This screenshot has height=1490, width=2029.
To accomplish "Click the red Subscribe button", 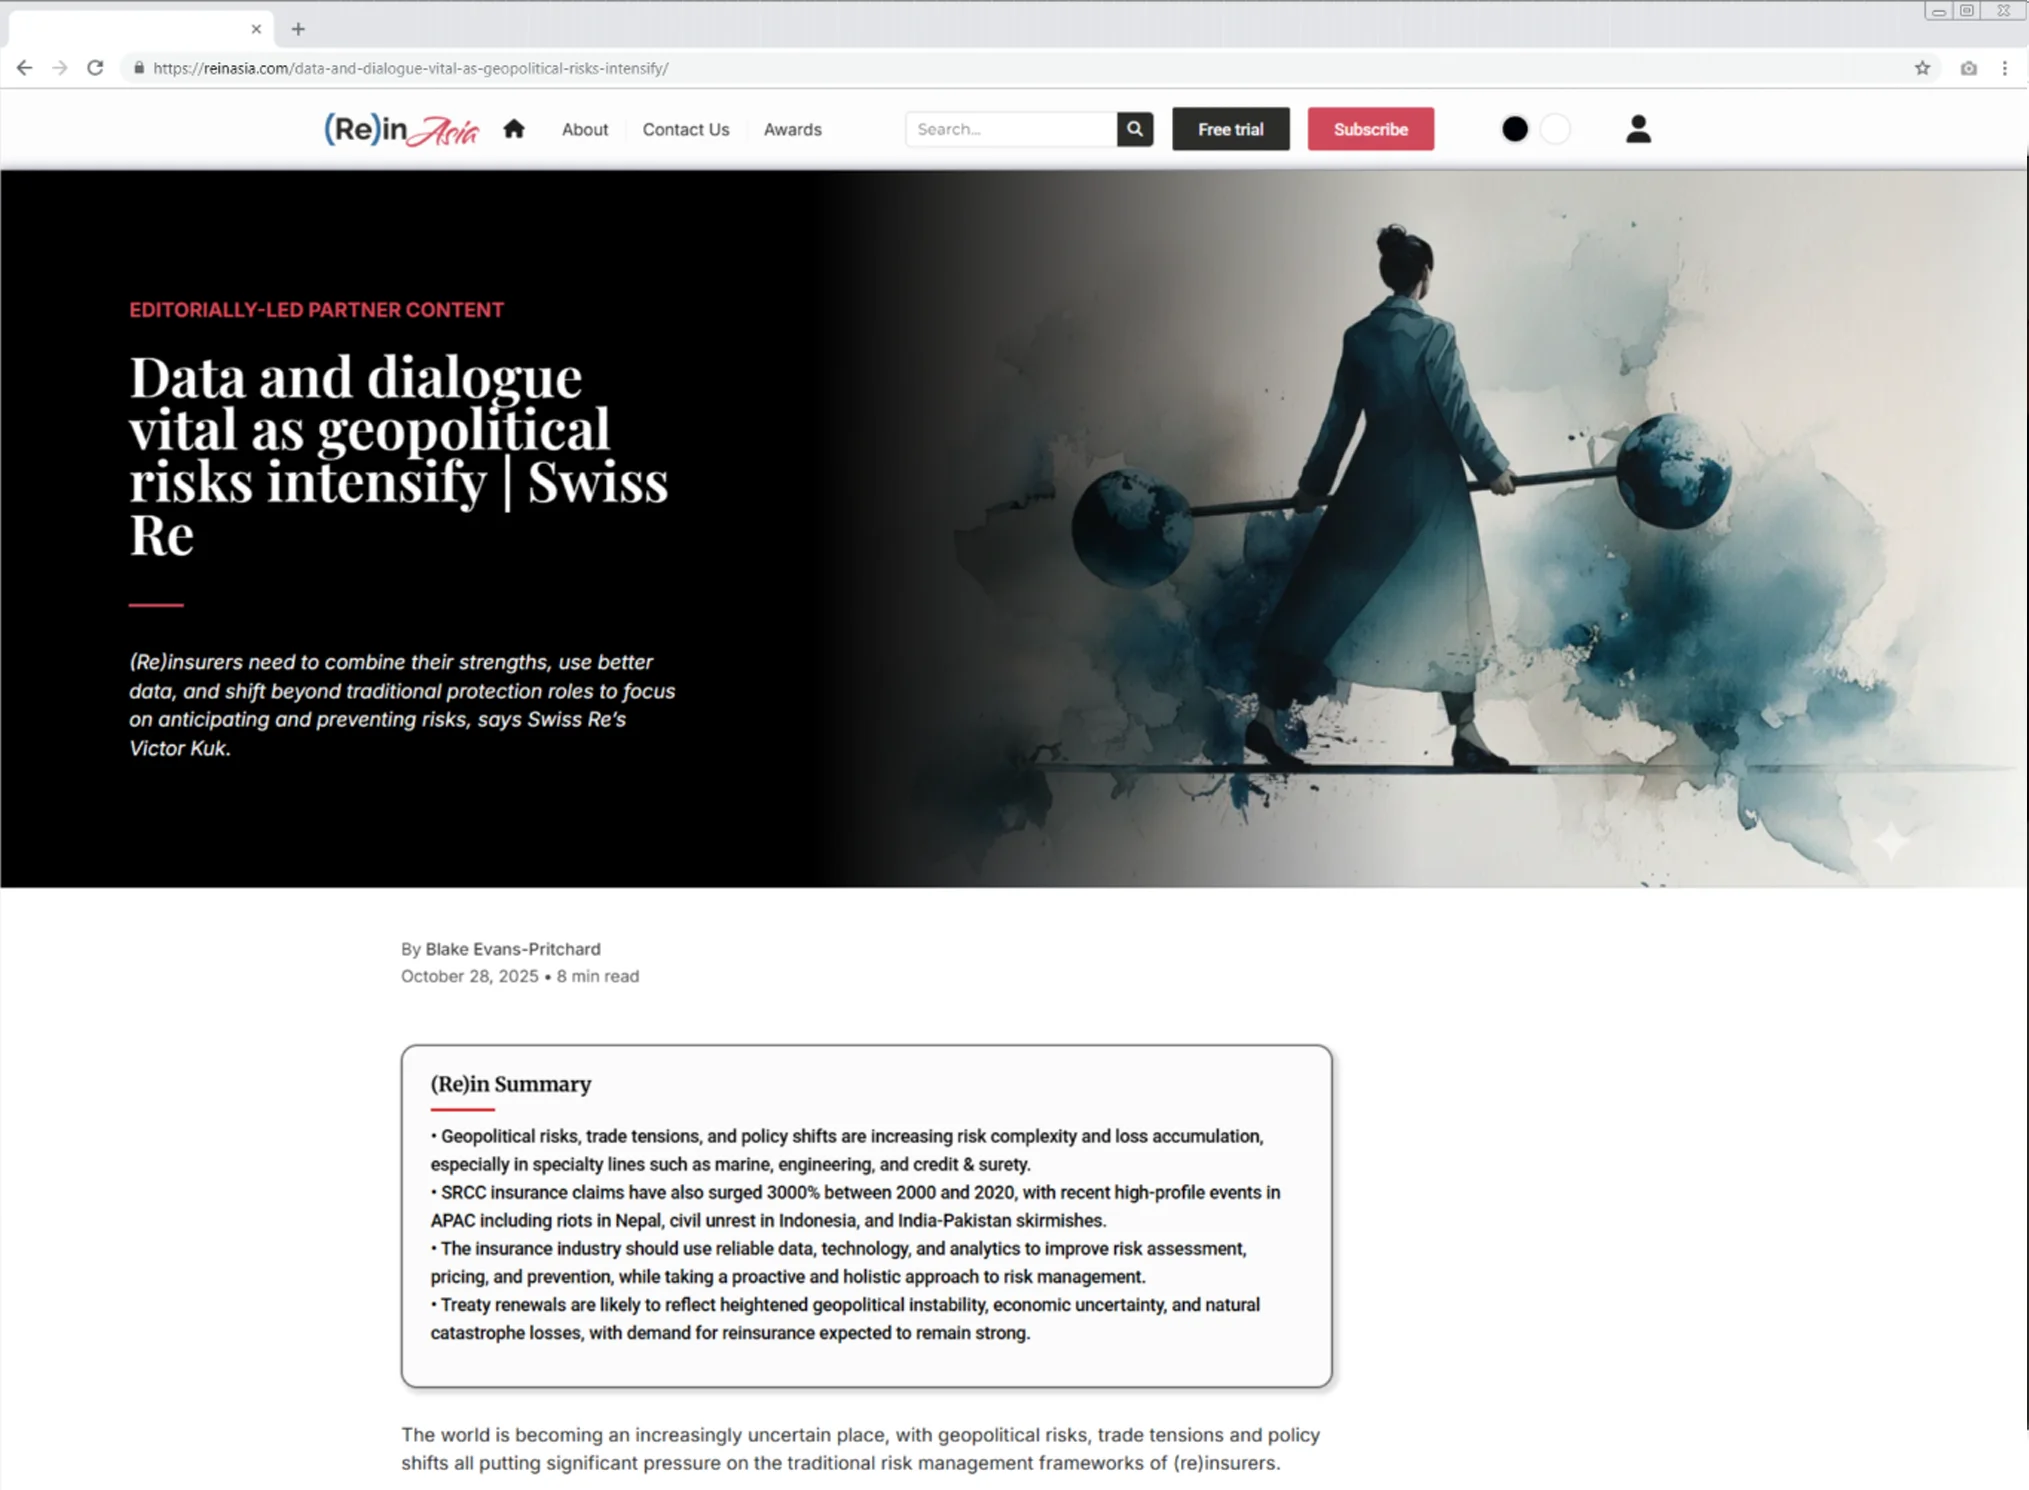I will click(x=1371, y=129).
